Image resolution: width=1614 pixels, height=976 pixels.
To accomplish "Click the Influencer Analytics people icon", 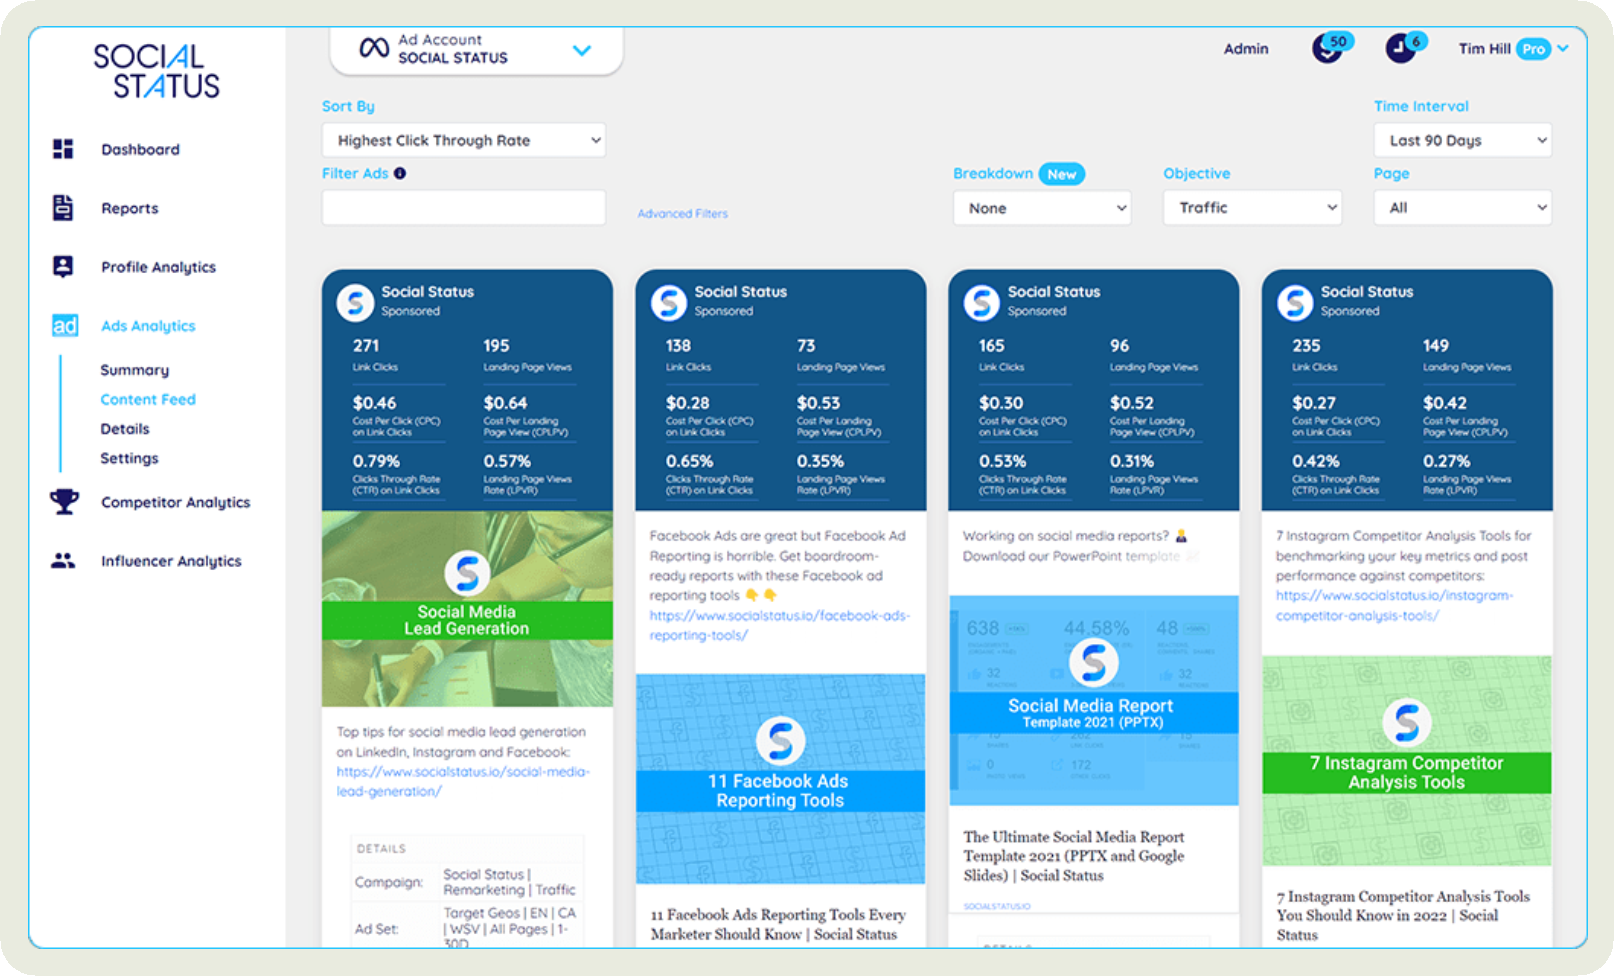I will coord(63,561).
